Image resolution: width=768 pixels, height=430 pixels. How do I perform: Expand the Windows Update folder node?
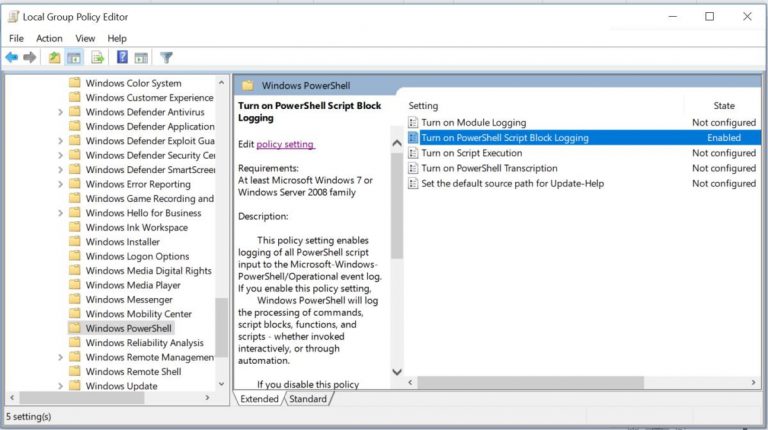click(60, 386)
